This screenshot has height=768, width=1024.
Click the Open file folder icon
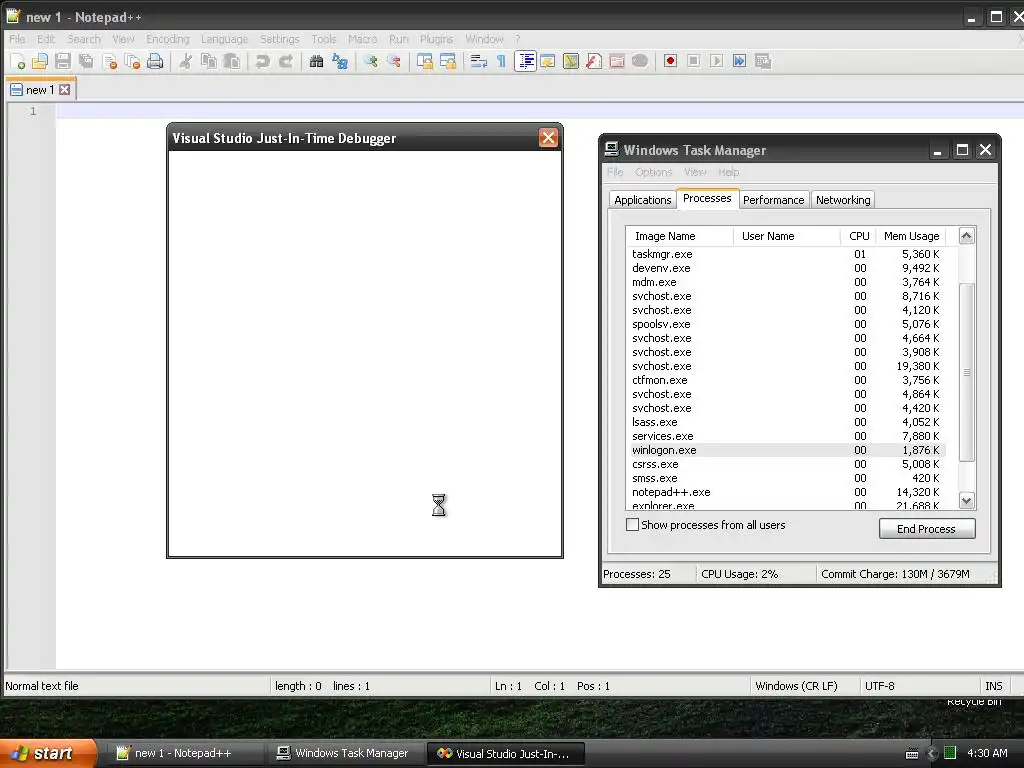(x=40, y=61)
